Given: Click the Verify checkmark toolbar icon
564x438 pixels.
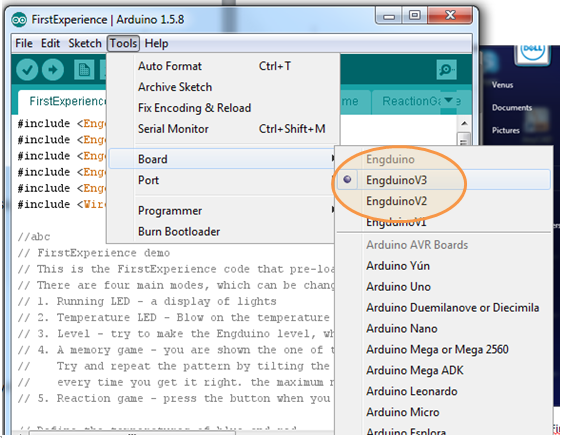Looking at the screenshot, I should pyautogui.click(x=27, y=70).
